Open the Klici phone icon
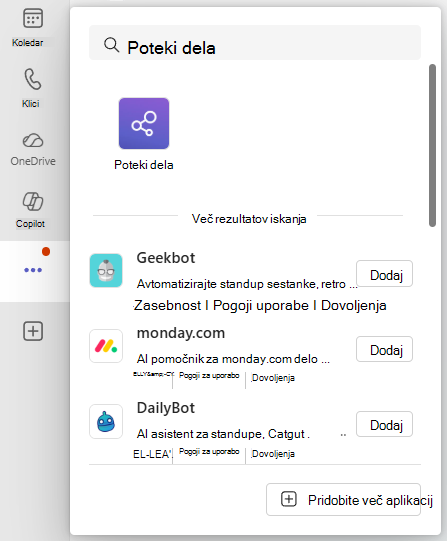Image resolution: width=447 pixels, height=541 pixels. [32, 79]
